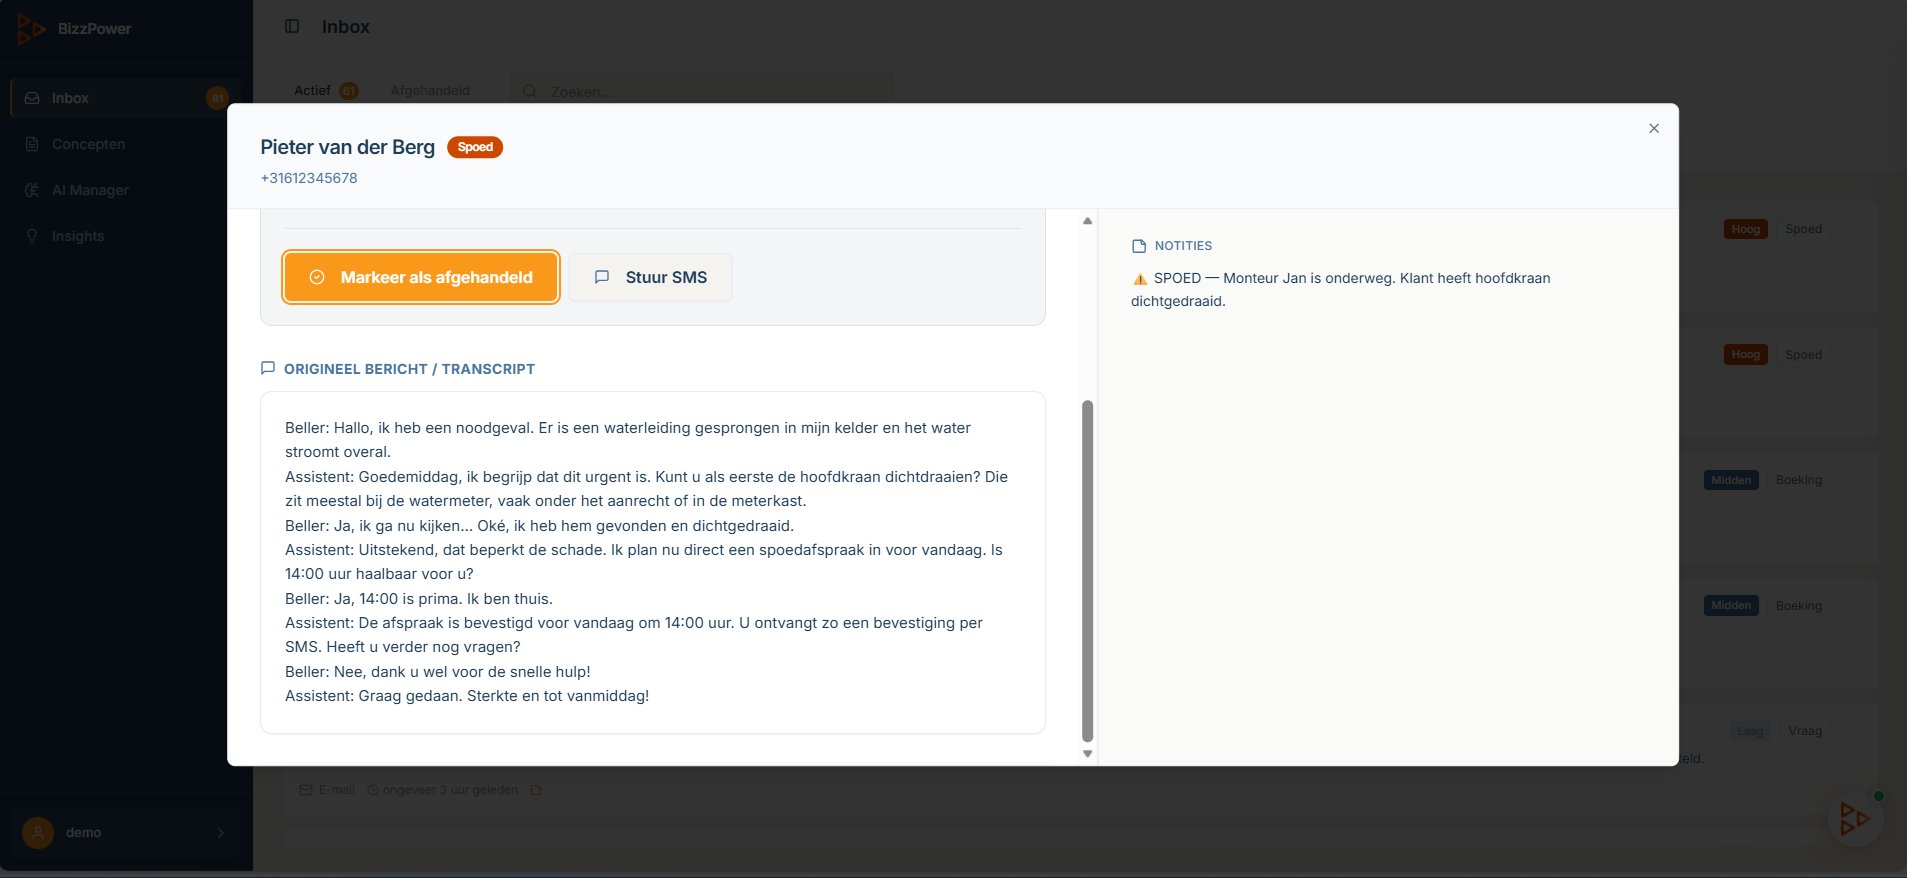This screenshot has height=878, width=1907.
Task: Click the Concepten document icon in sidebar
Action: (32, 144)
